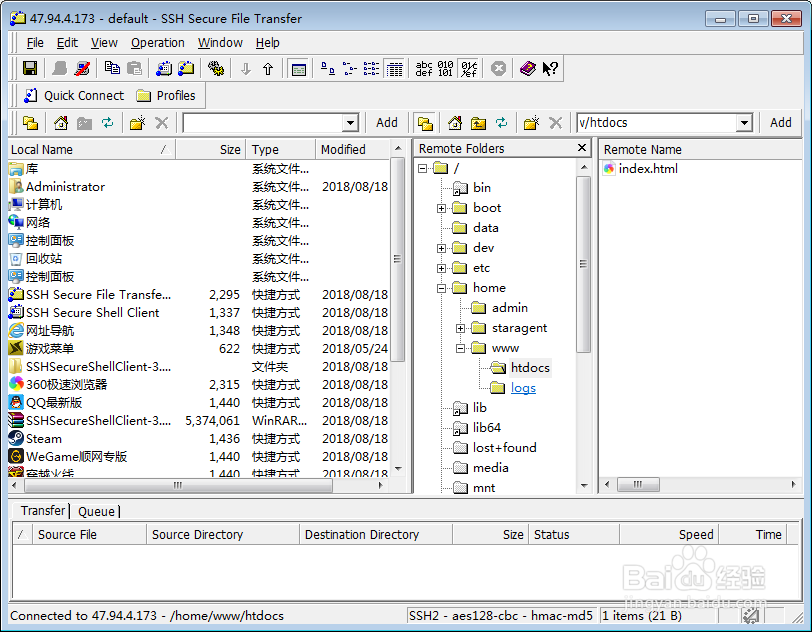Select Auto transfer mode icon
The image size is (812, 632).
pyautogui.click(x=469, y=68)
